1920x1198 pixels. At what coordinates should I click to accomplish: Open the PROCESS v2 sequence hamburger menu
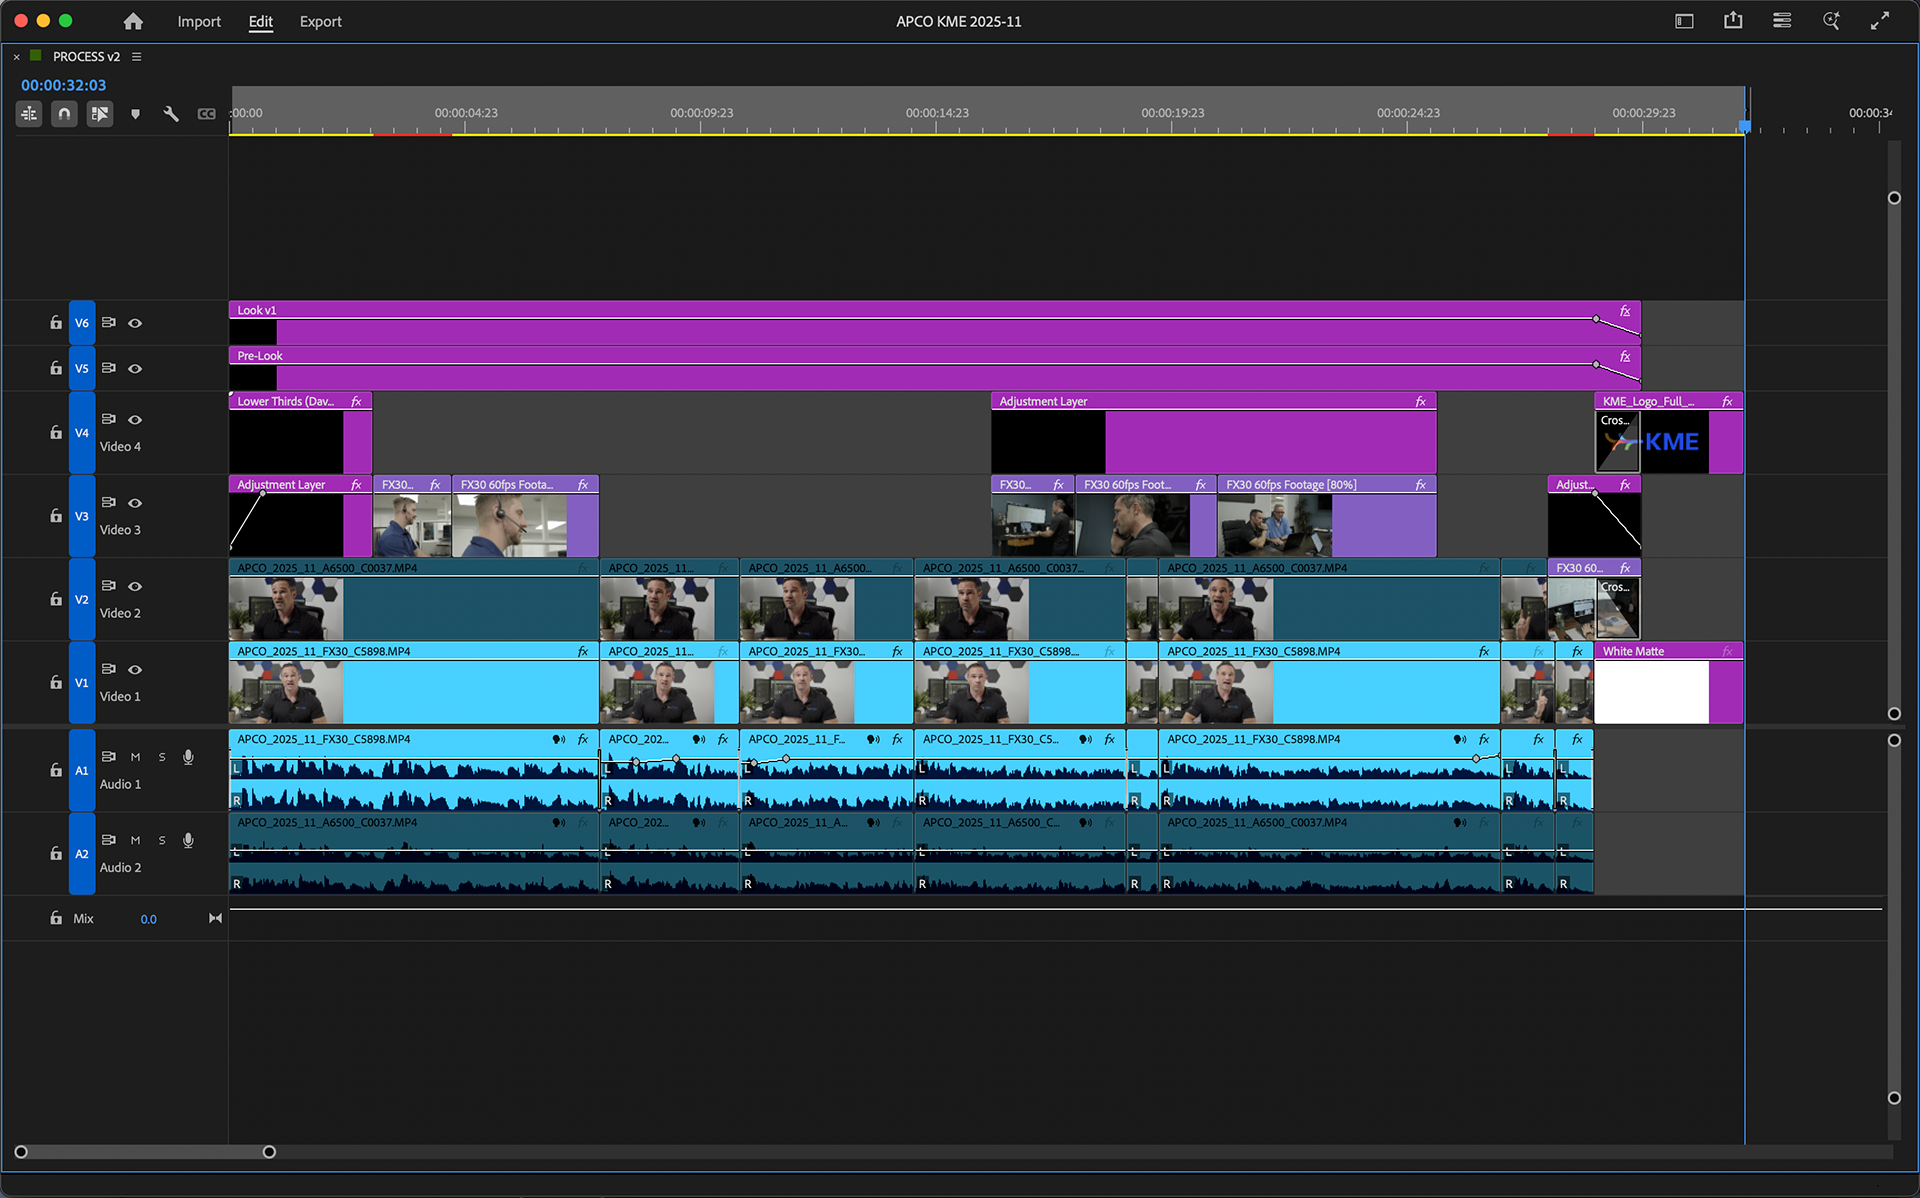(137, 56)
